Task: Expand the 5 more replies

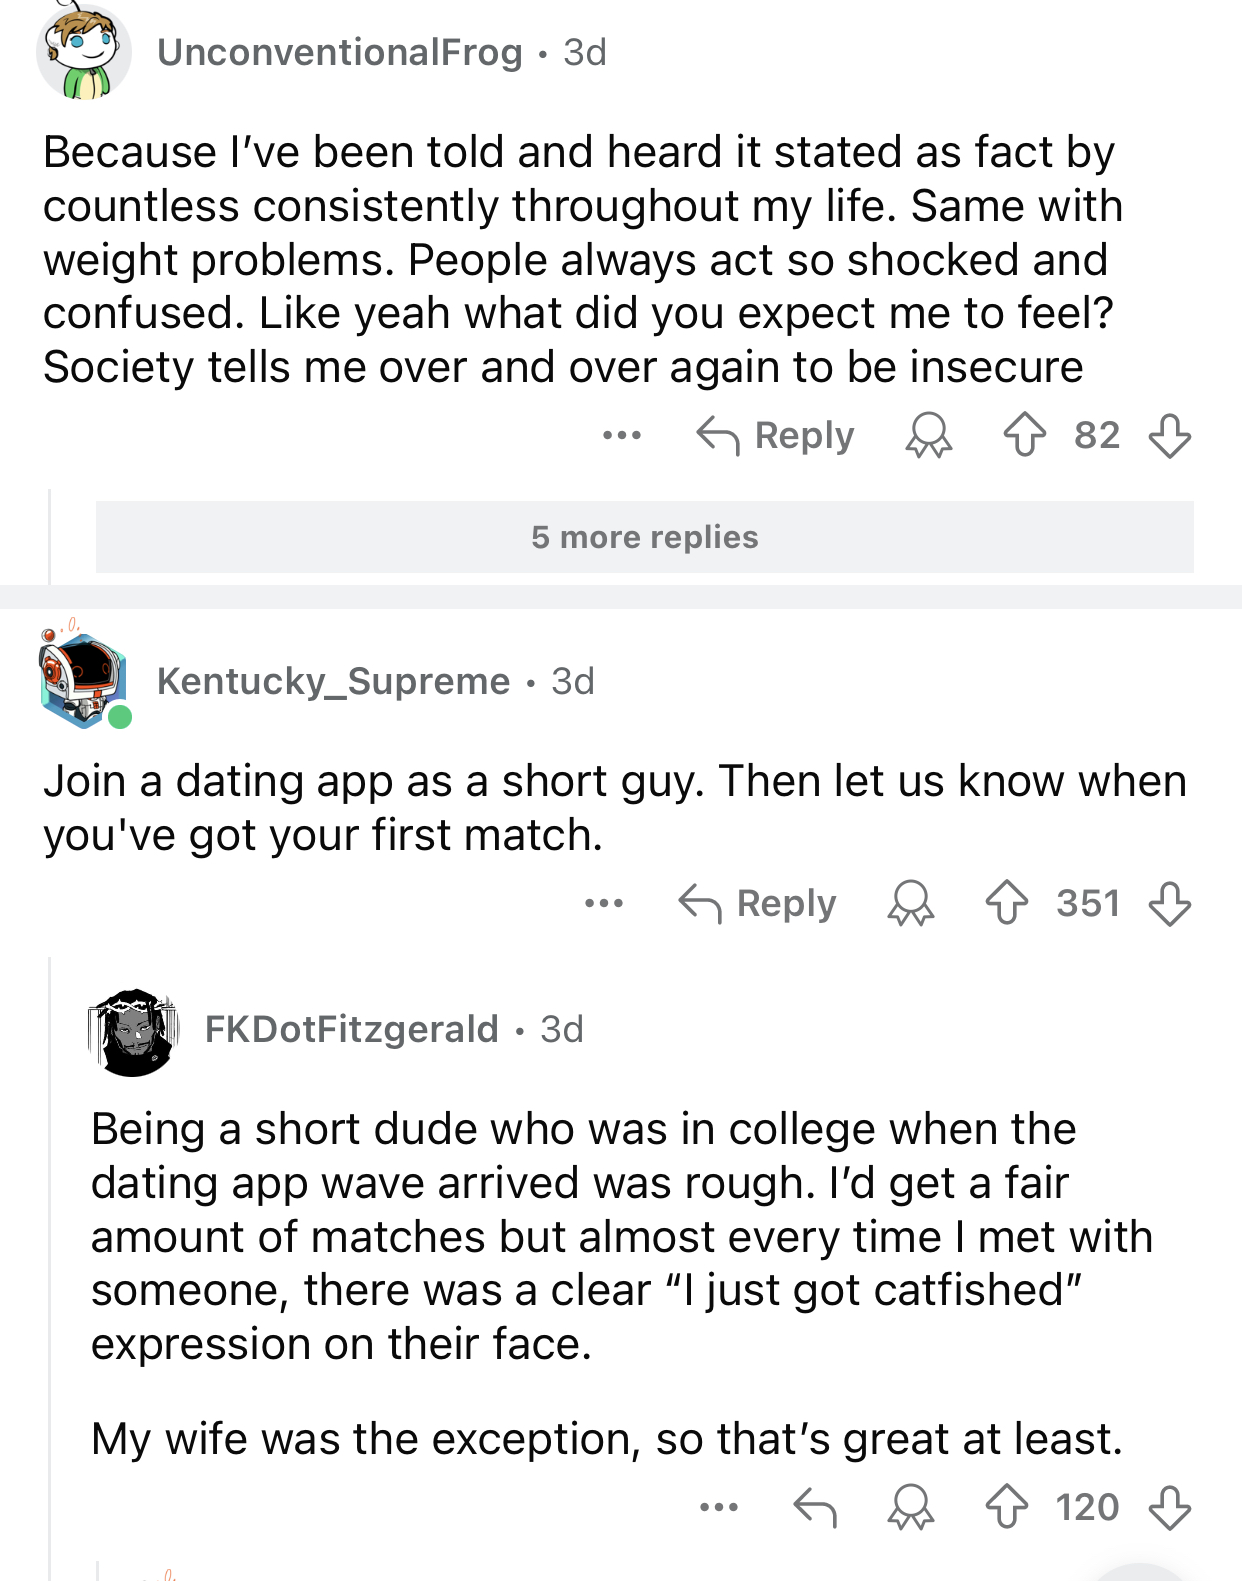Action: click(644, 537)
